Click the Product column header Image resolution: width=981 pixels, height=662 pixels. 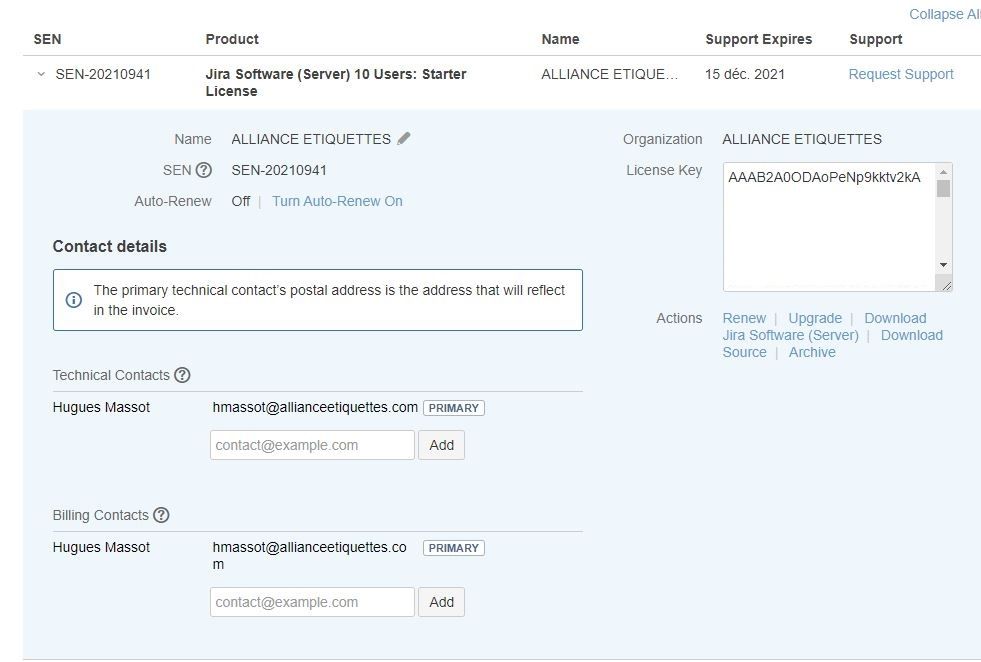point(232,39)
